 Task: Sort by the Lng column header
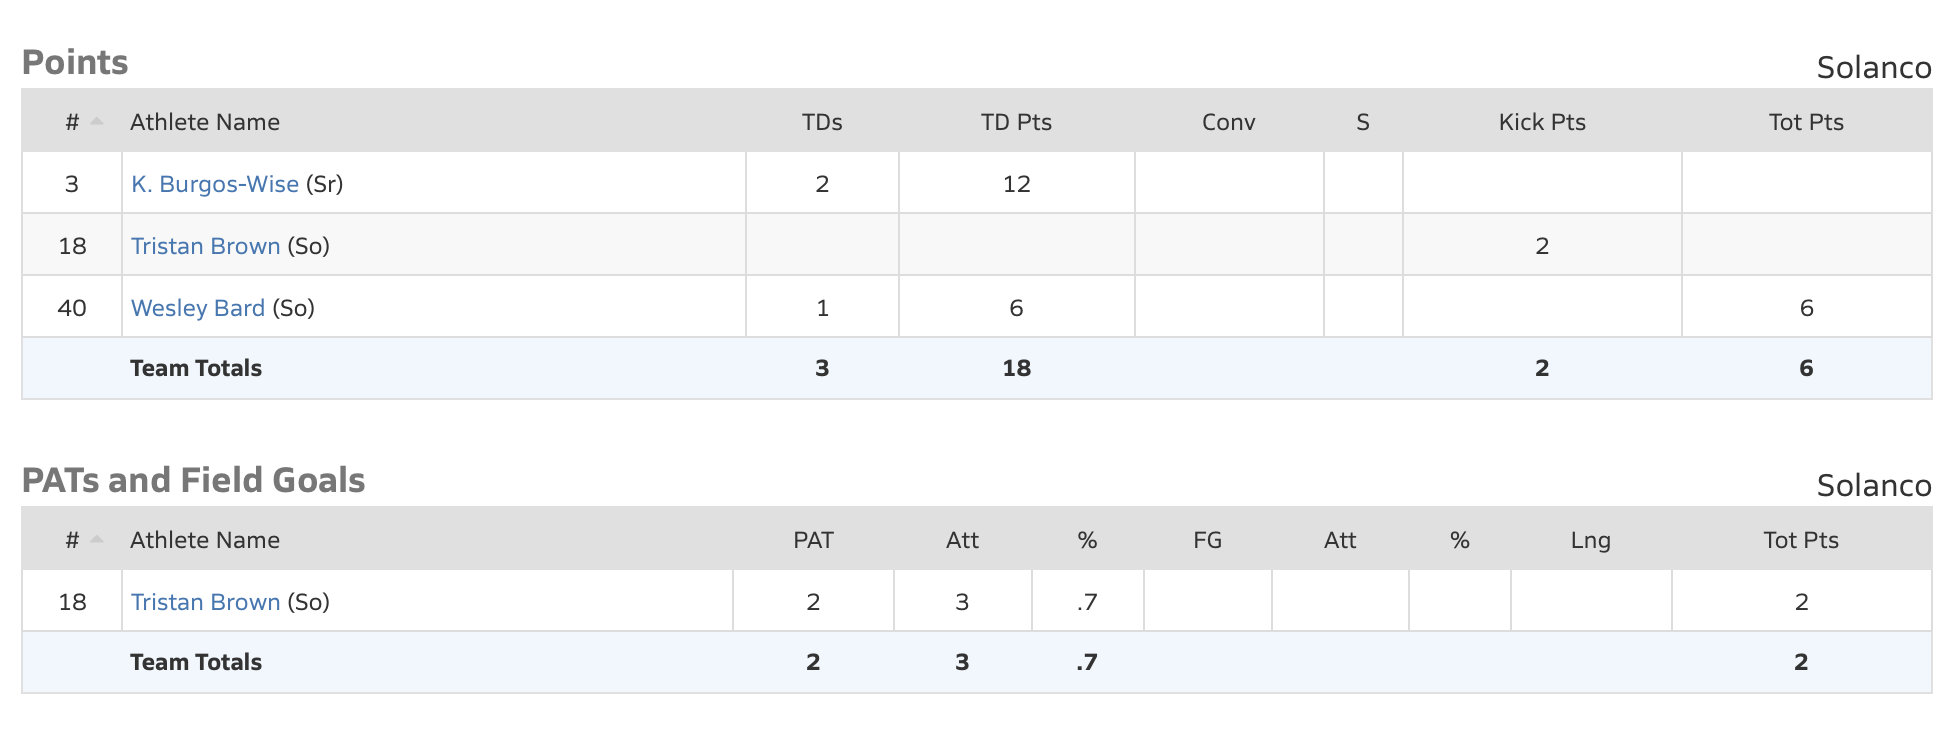(x=1590, y=540)
